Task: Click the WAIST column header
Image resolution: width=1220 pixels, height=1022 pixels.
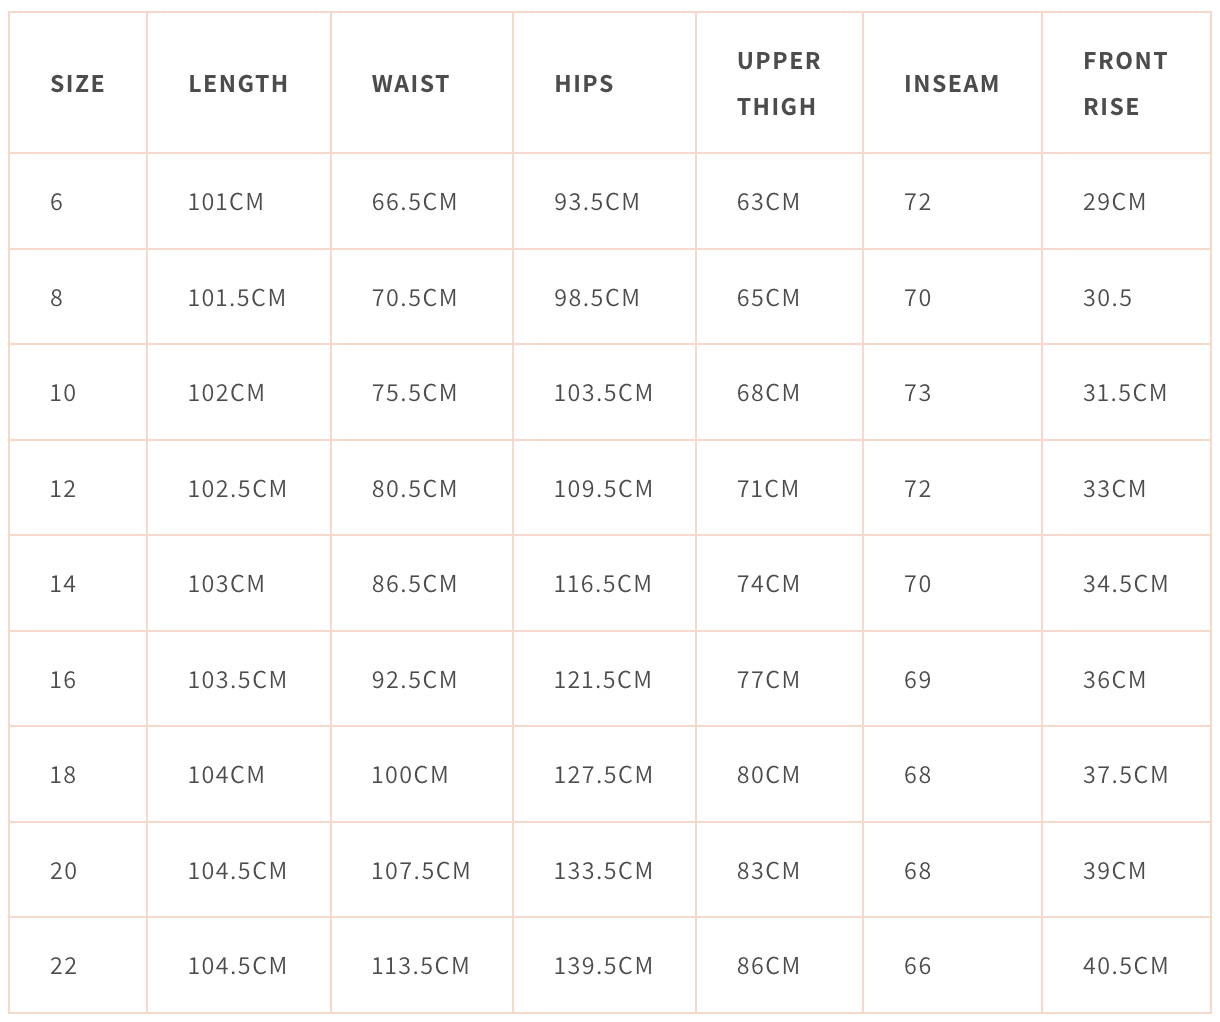Action: (410, 84)
